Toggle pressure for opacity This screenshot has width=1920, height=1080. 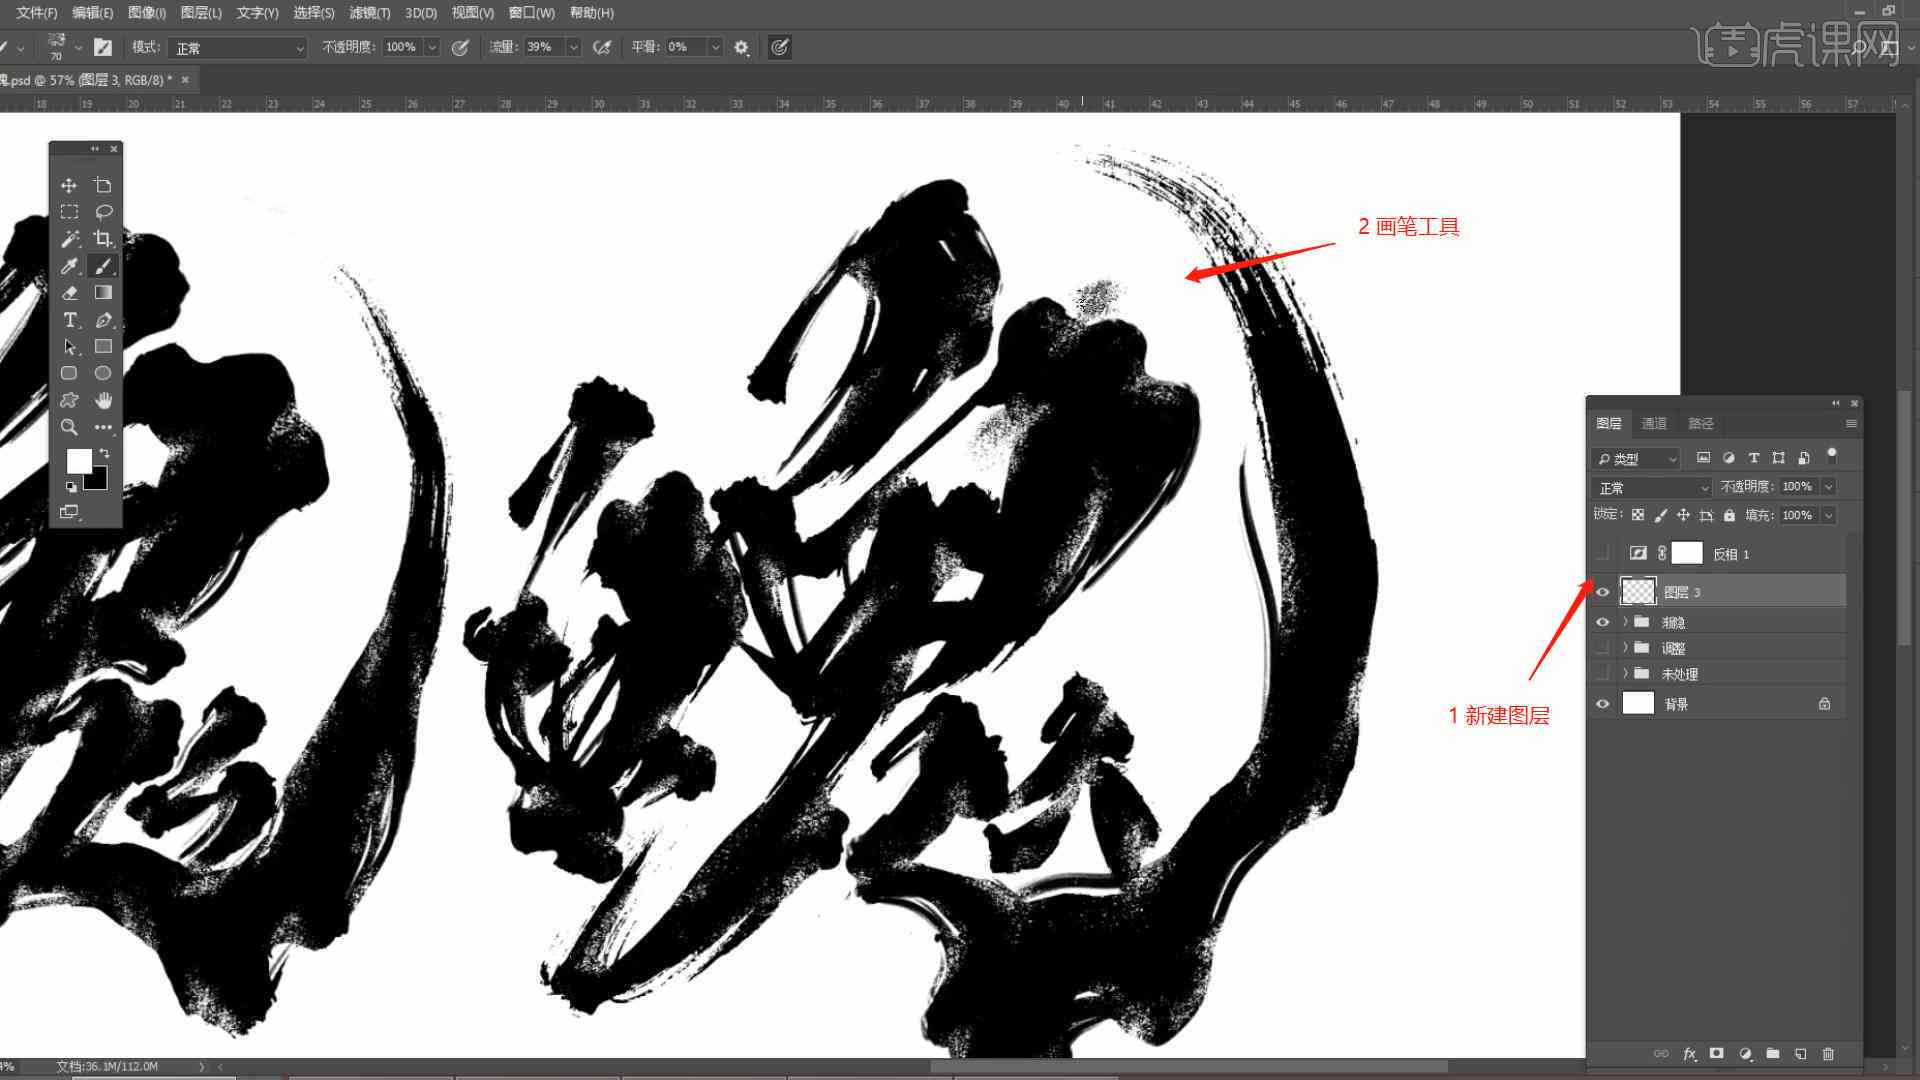click(460, 47)
